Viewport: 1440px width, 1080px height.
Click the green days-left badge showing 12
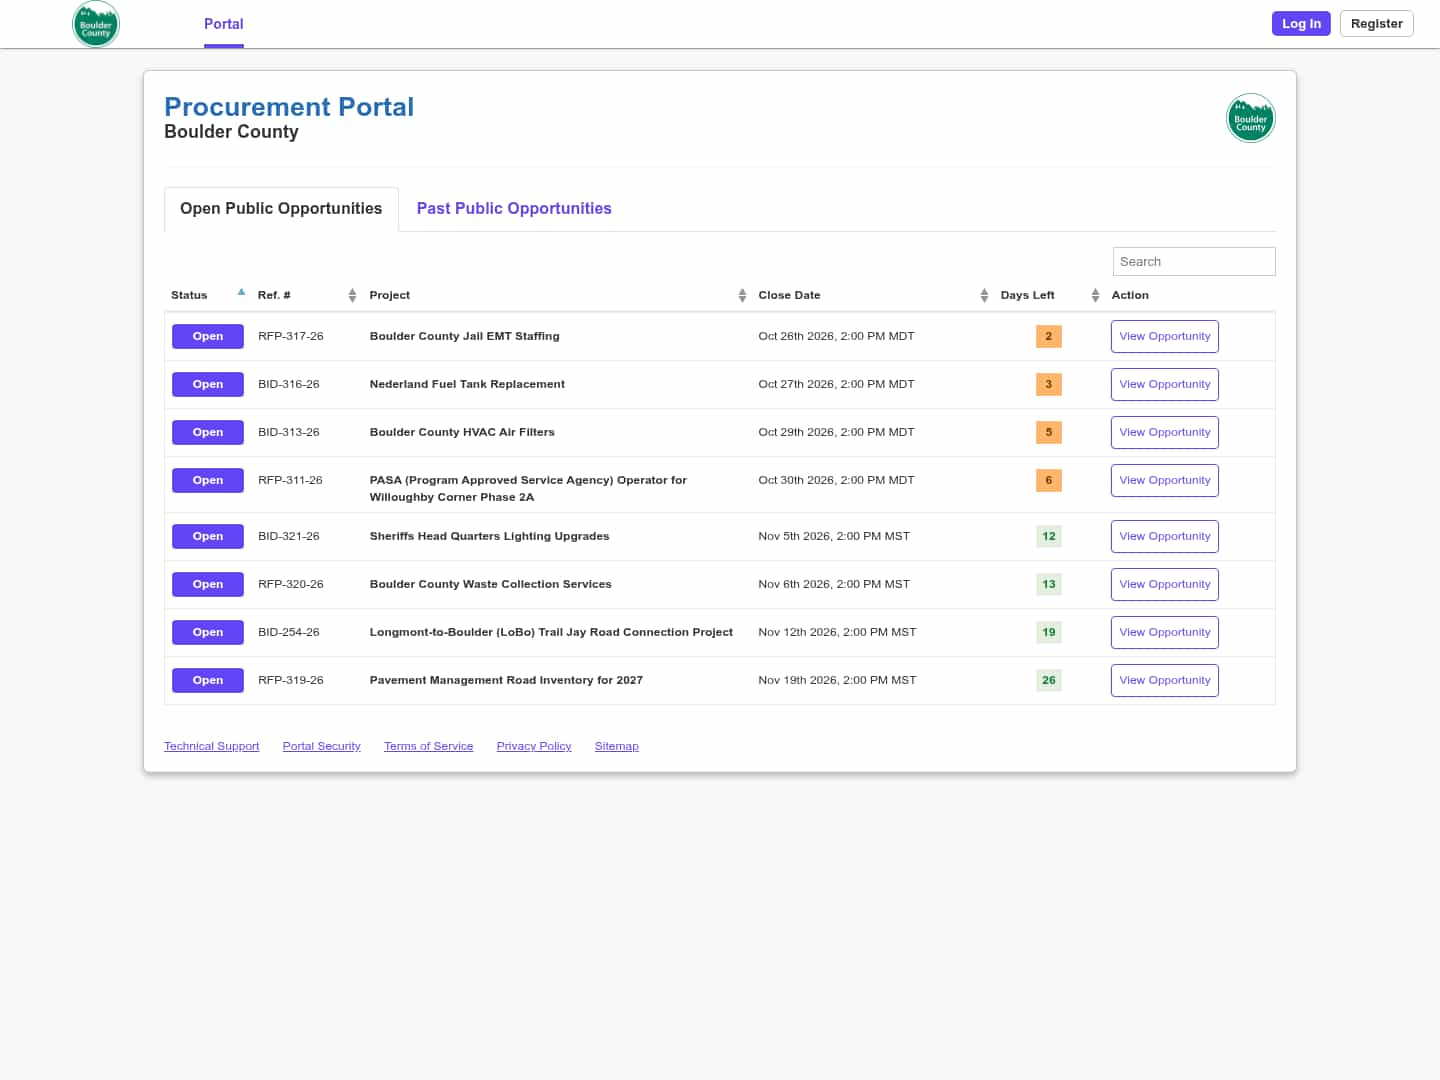pyautogui.click(x=1049, y=536)
